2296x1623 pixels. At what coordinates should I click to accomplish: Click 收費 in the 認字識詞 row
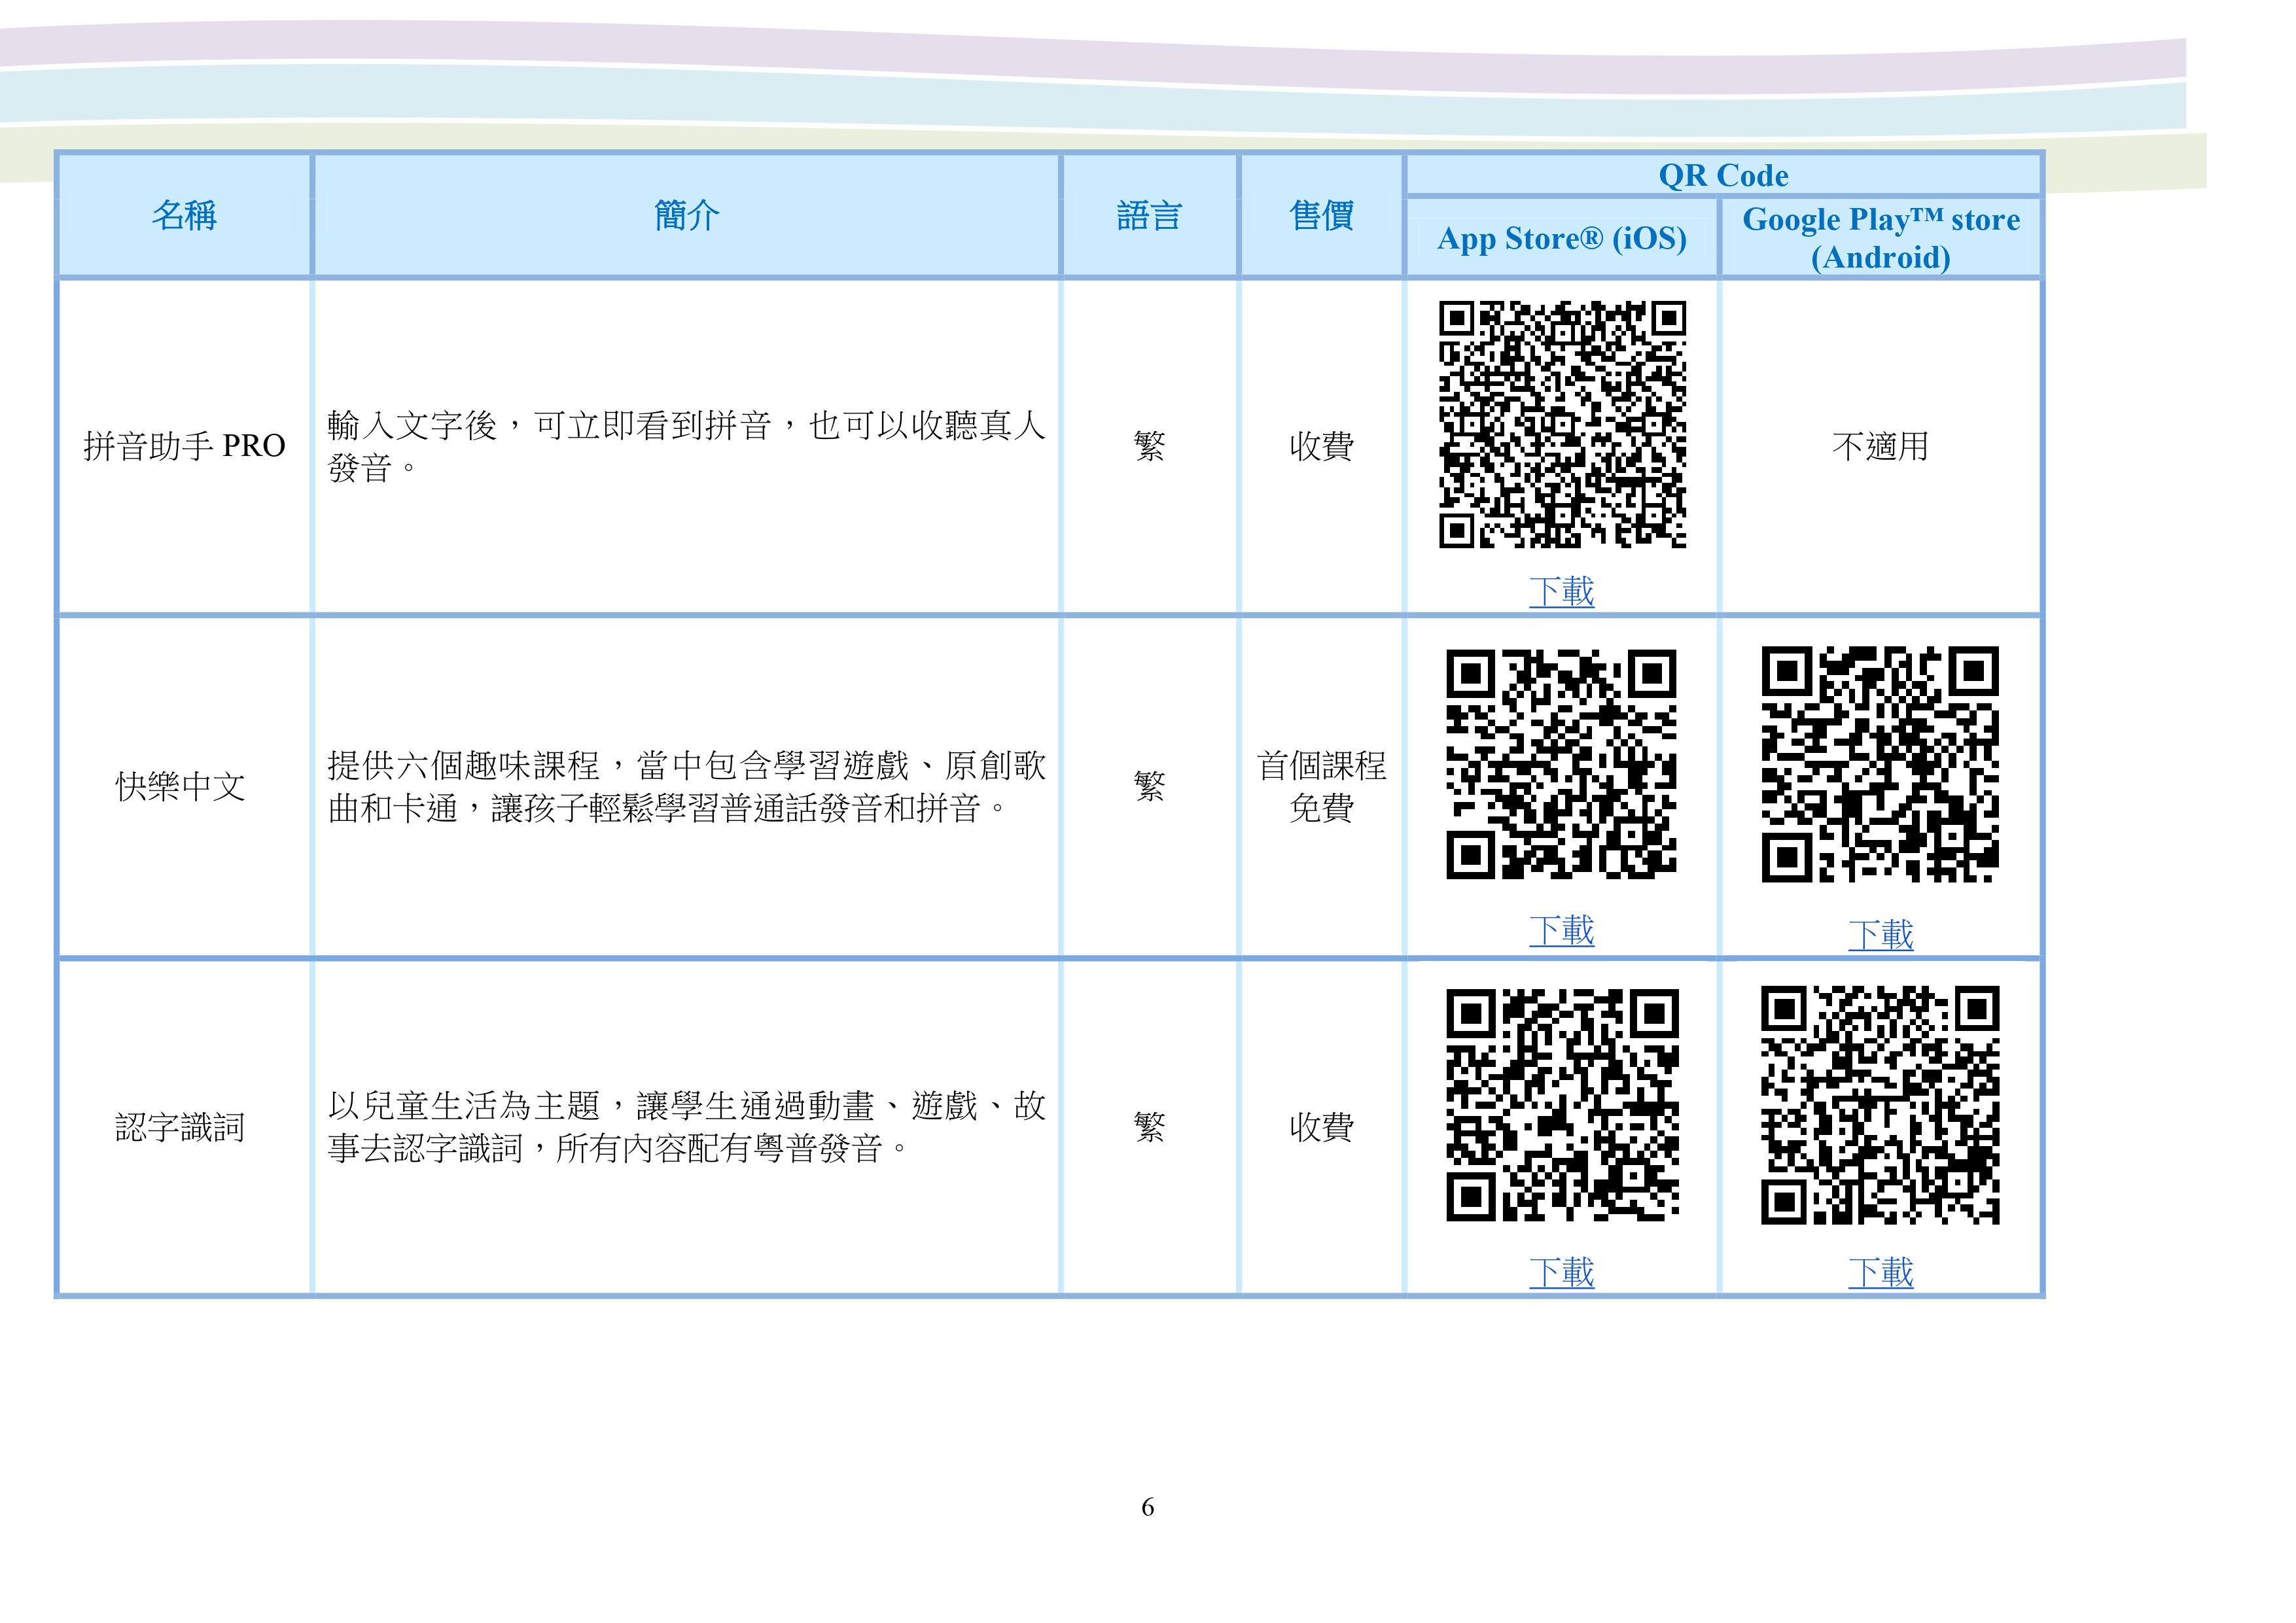click(x=1321, y=1127)
